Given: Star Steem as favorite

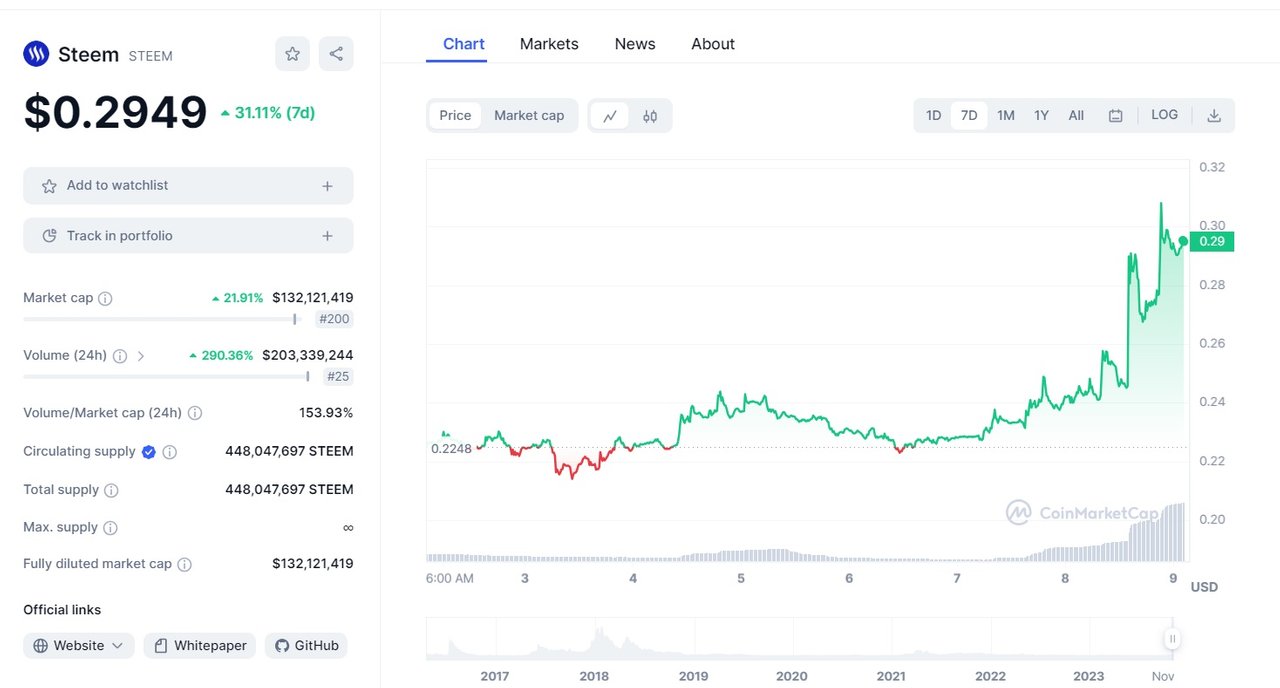Looking at the screenshot, I should click(x=292, y=54).
